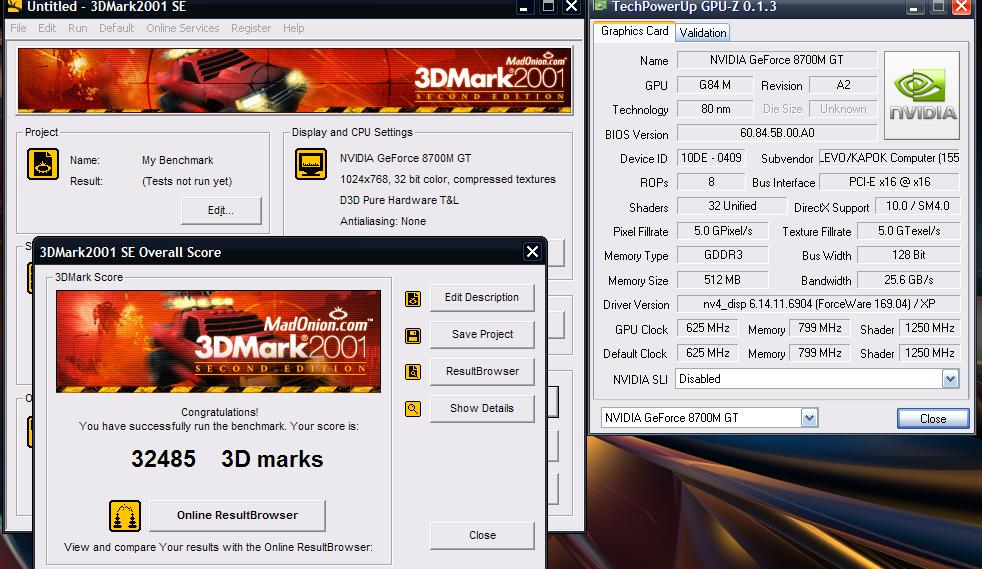Click the 3DMark2001 main window banner
Image resolution: width=982 pixels, height=569 pixels.
[294, 81]
